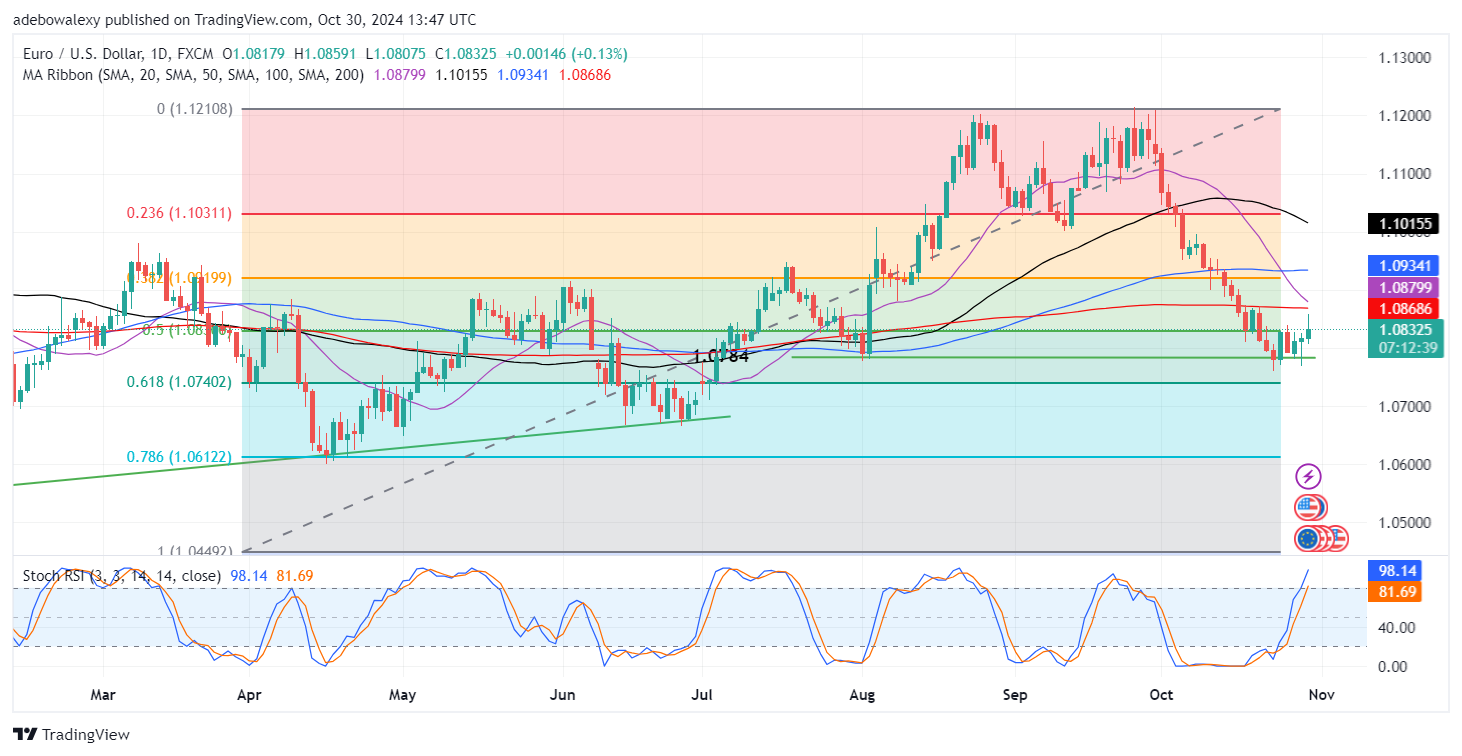
Task: Click the 0.00 Stoch RSI axis label
Action: 1393,666
